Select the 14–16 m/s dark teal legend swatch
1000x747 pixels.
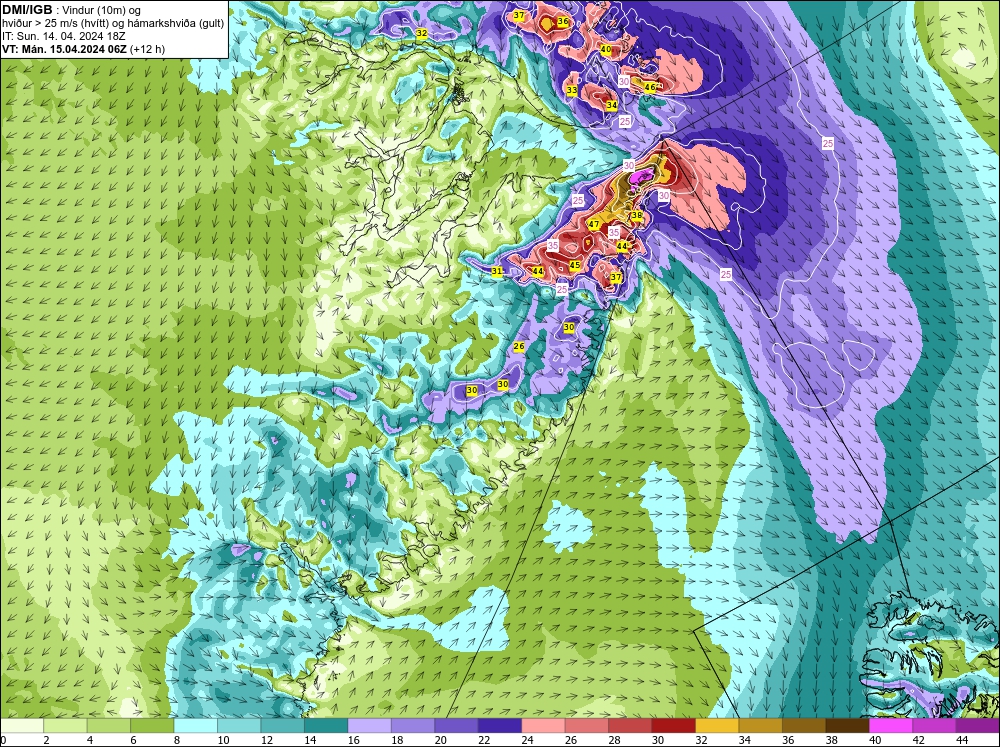pos(326,725)
